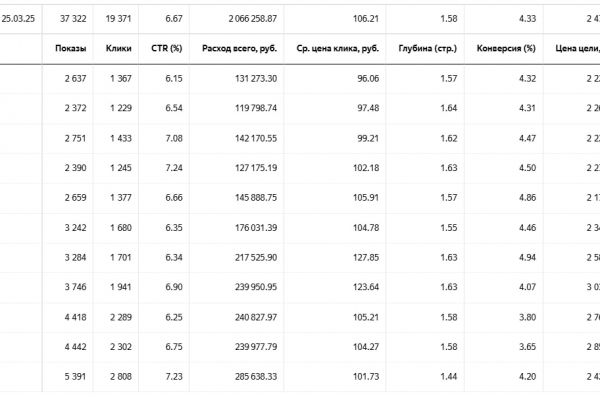Click the Клики column header
The width and height of the screenshot is (600, 400).
[x=118, y=47]
